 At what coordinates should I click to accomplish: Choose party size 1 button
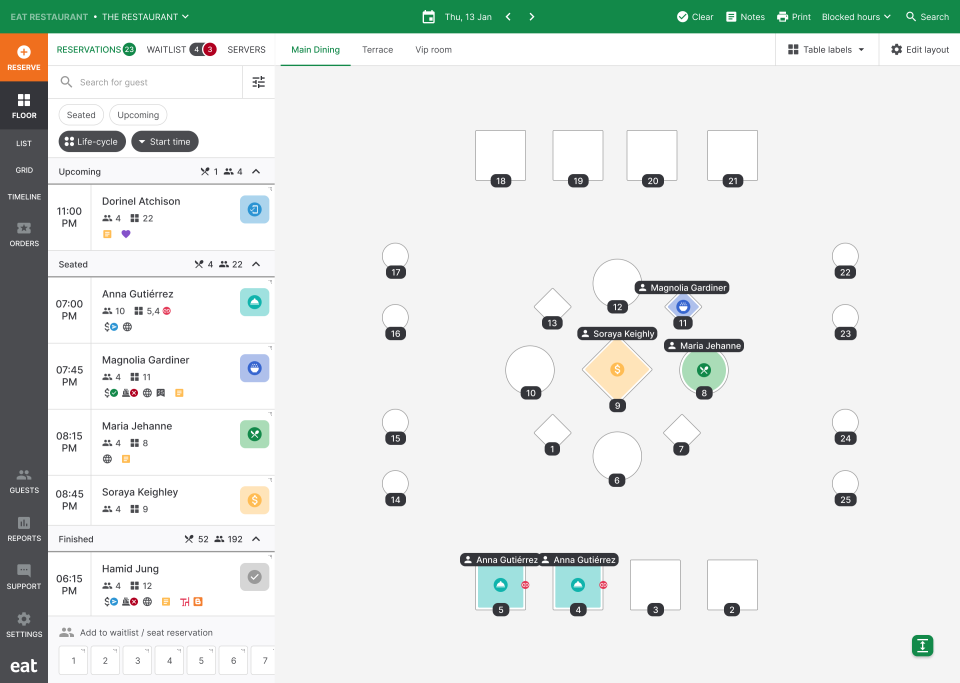coord(73,660)
